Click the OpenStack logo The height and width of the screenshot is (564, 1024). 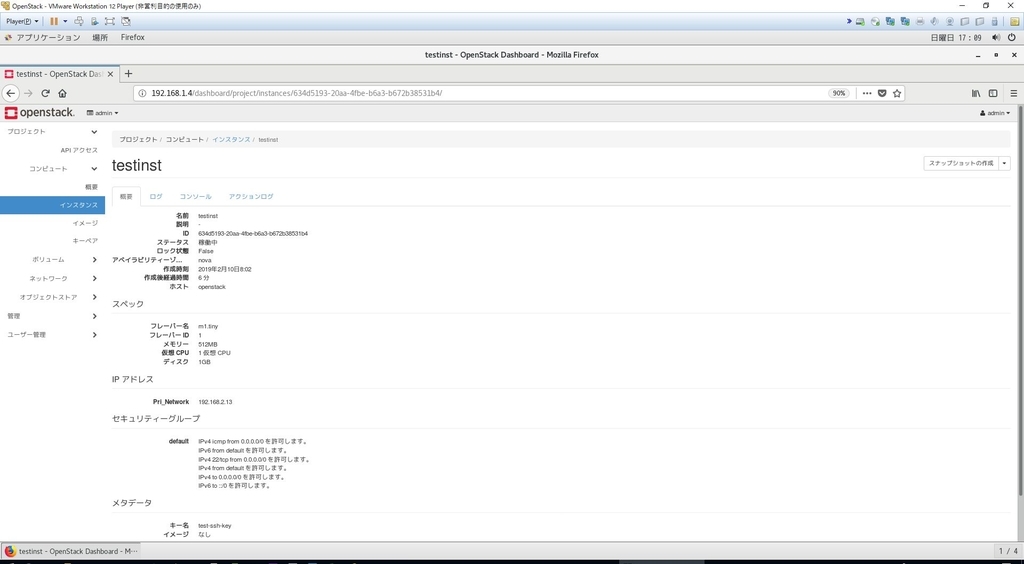[x=39, y=113]
